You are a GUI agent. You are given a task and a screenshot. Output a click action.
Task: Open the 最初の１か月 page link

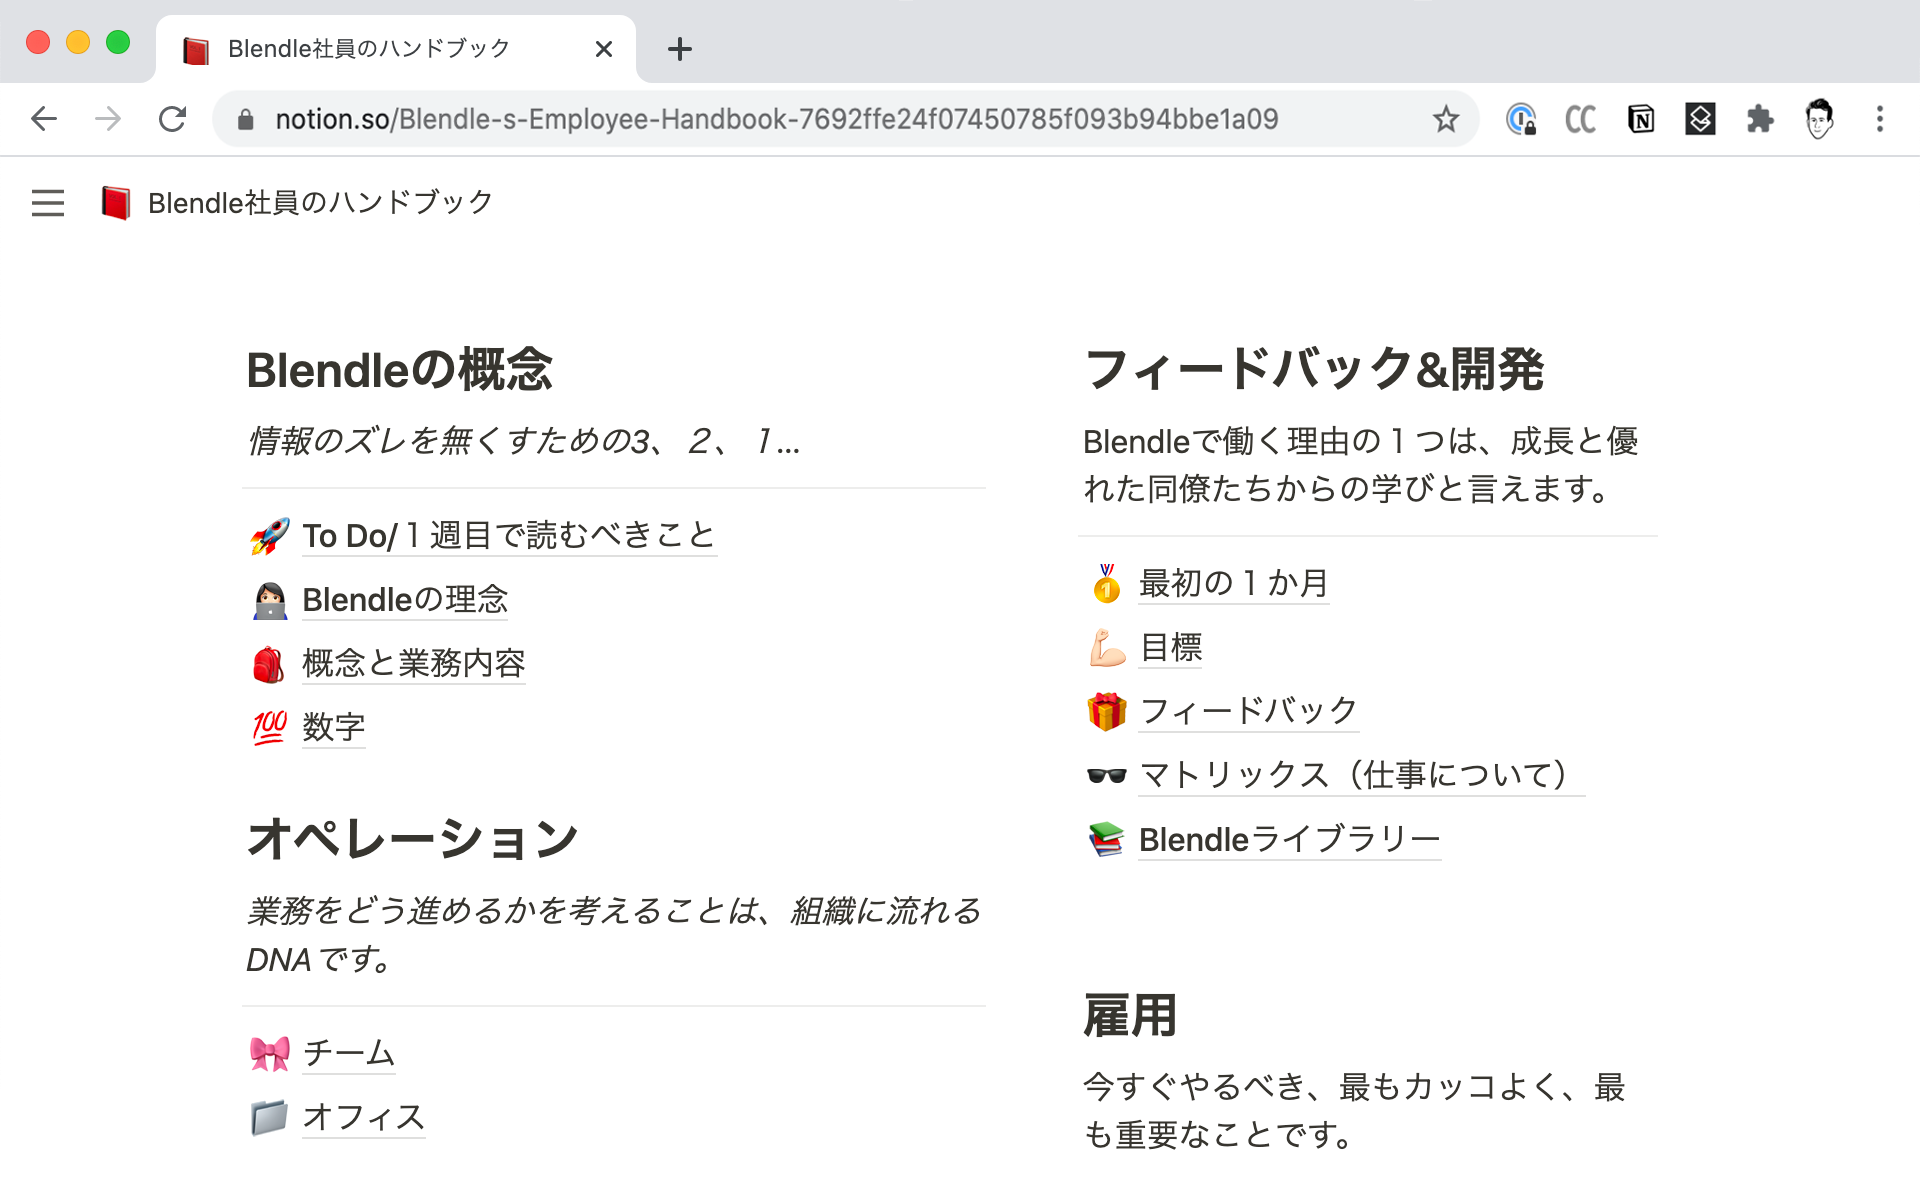coord(1233,584)
